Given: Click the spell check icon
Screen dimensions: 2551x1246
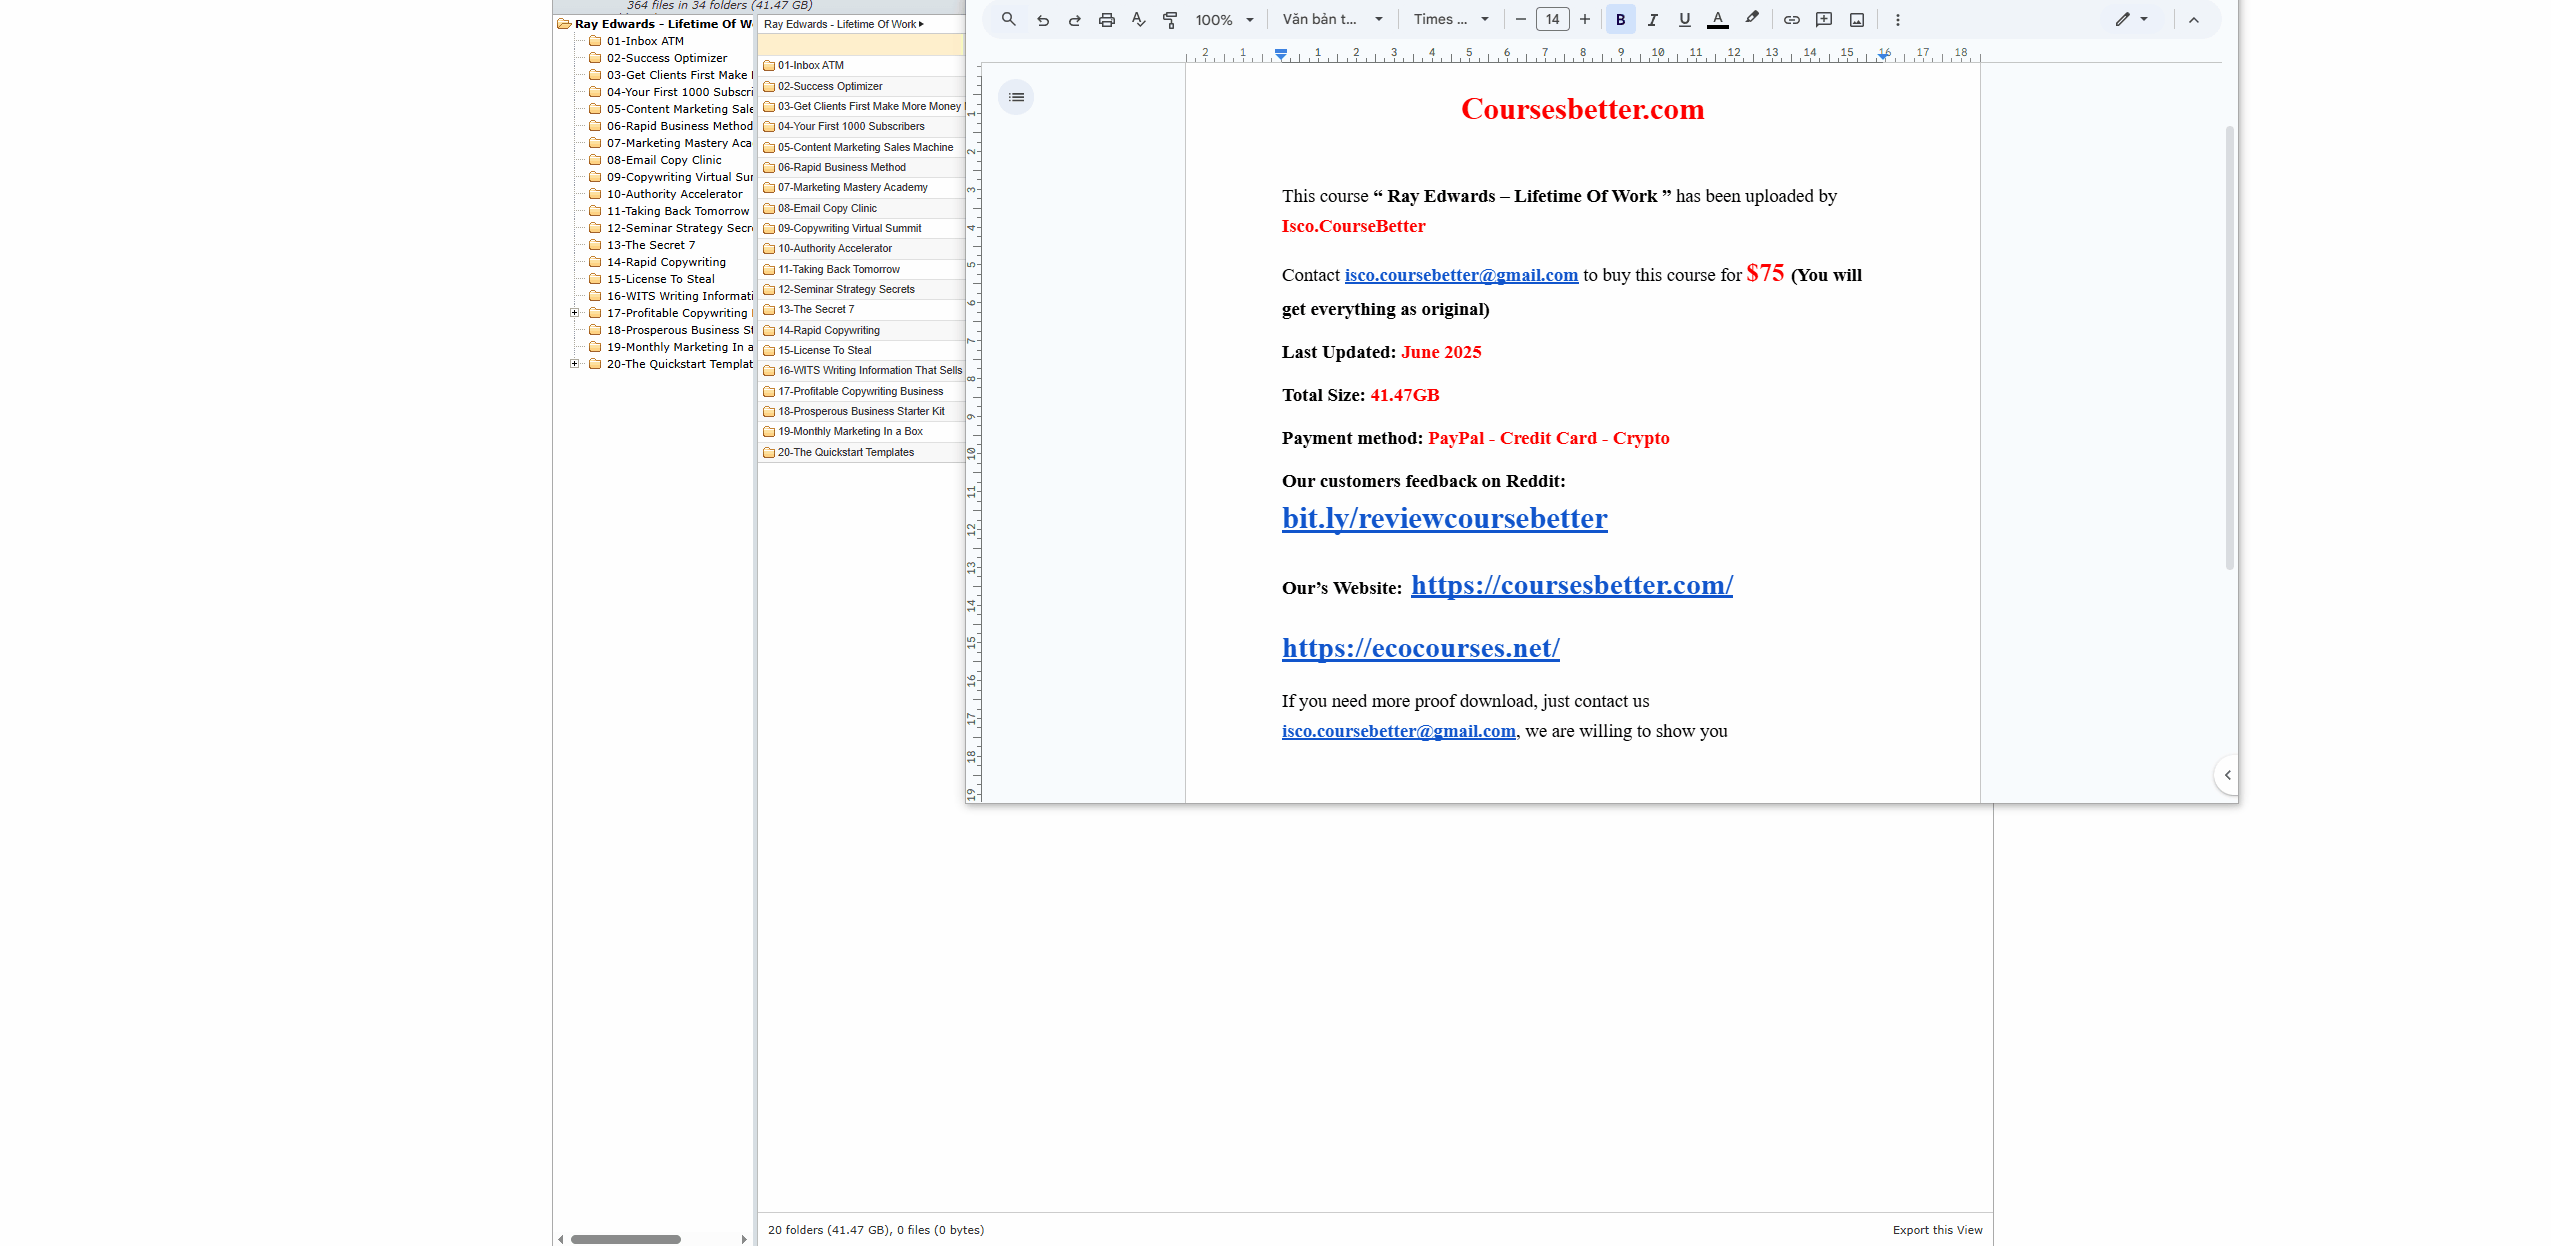Looking at the screenshot, I should tap(1138, 20).
